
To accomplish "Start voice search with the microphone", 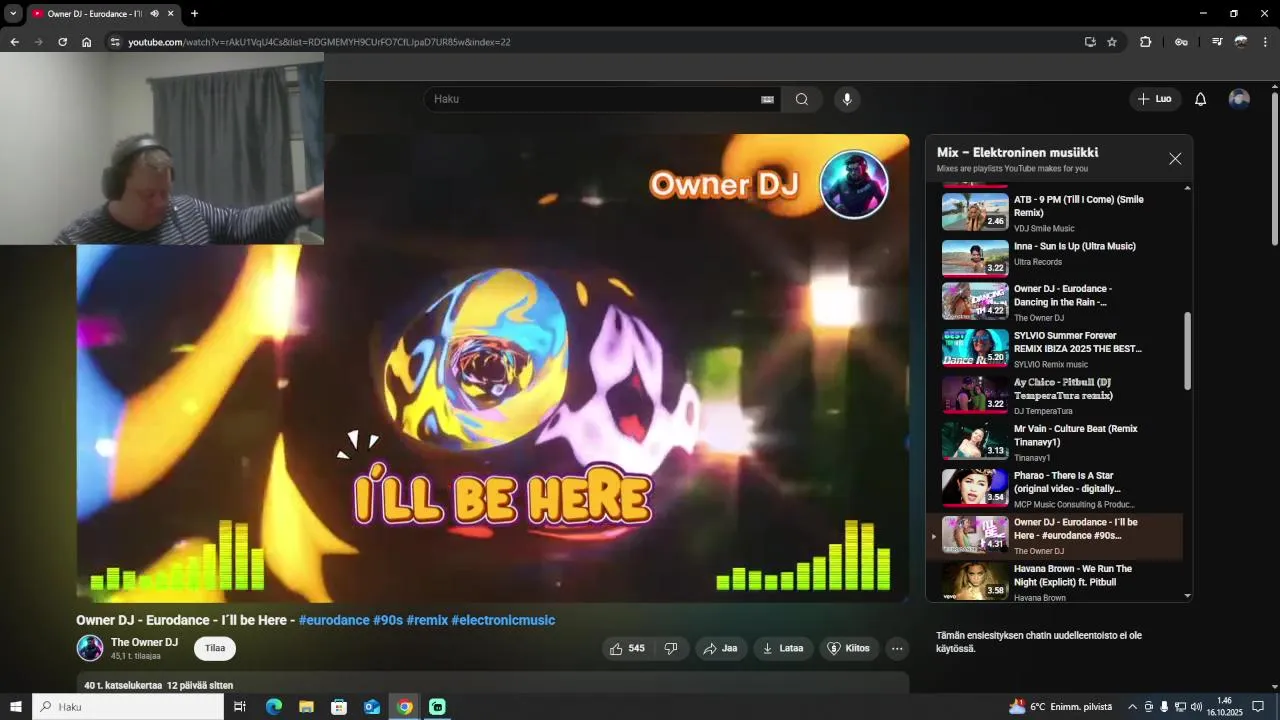I will coord(847,99).
